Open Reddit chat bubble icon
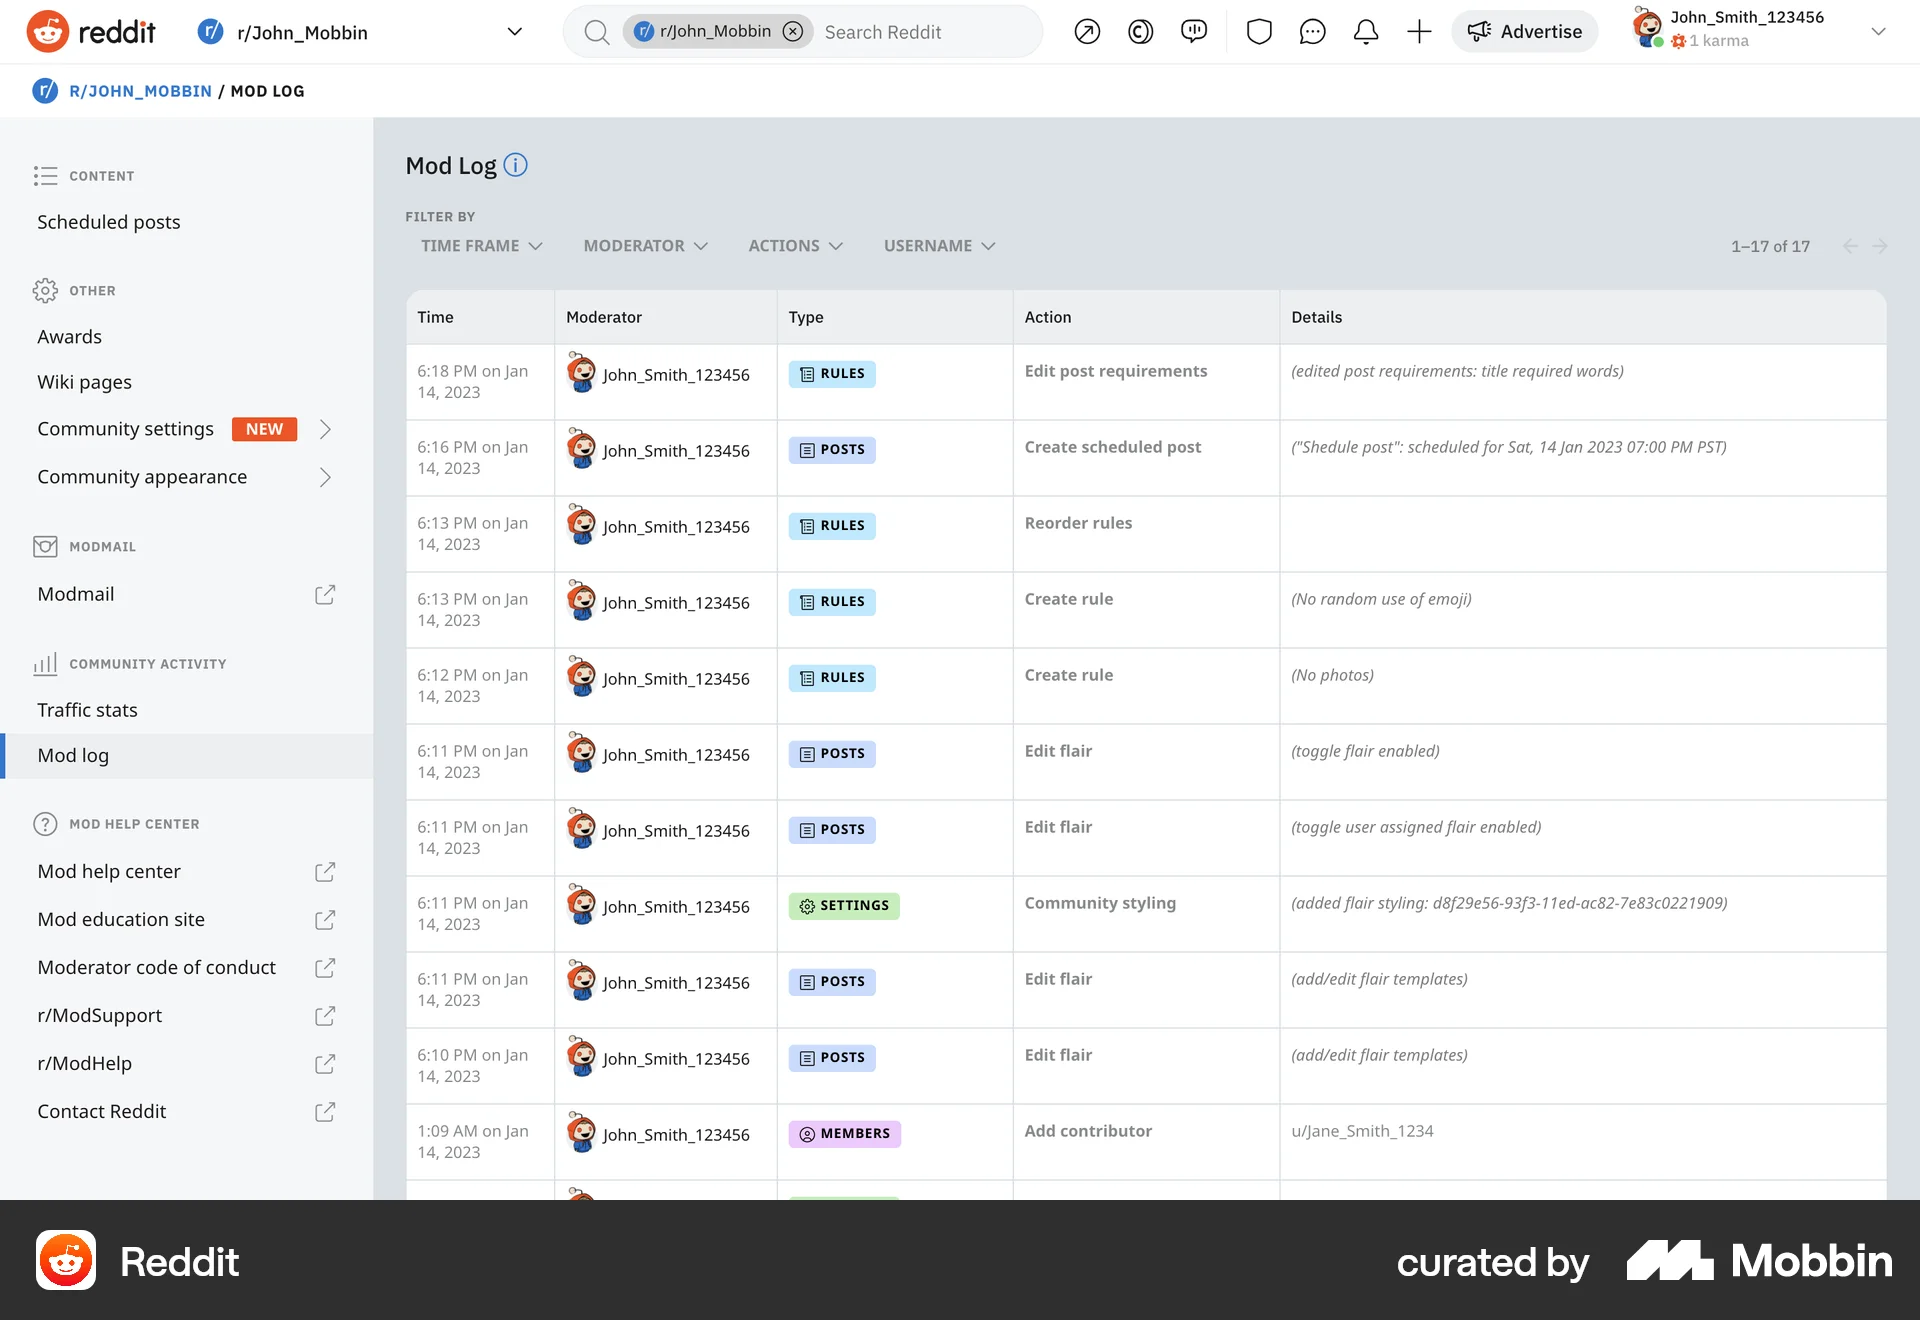This screenshot has width=1920, height=1320. click(x=1312, y=31)
